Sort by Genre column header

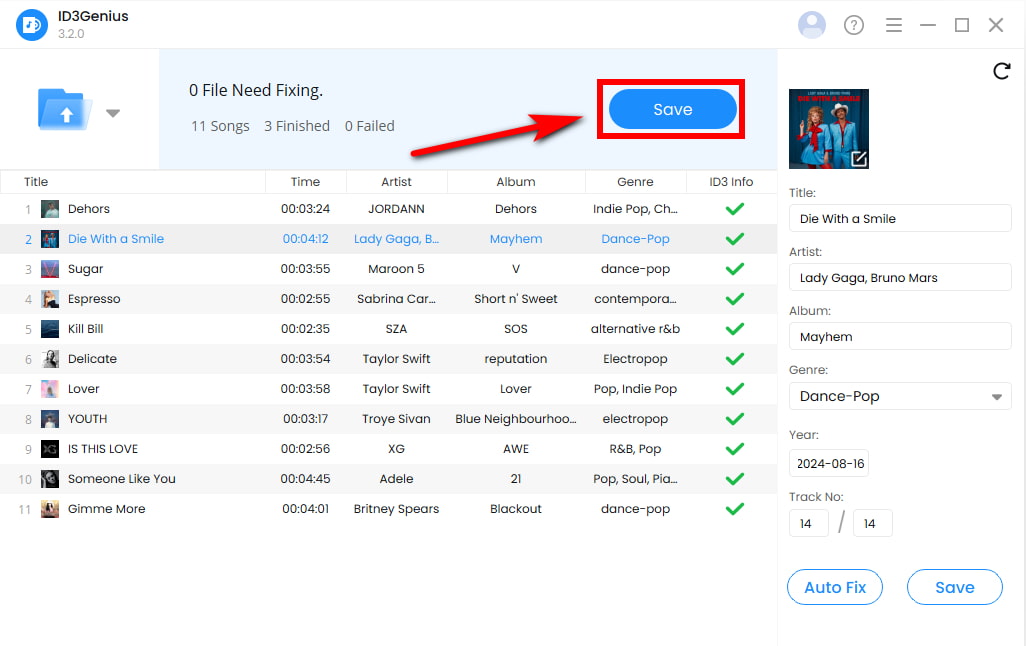[635, 182]
